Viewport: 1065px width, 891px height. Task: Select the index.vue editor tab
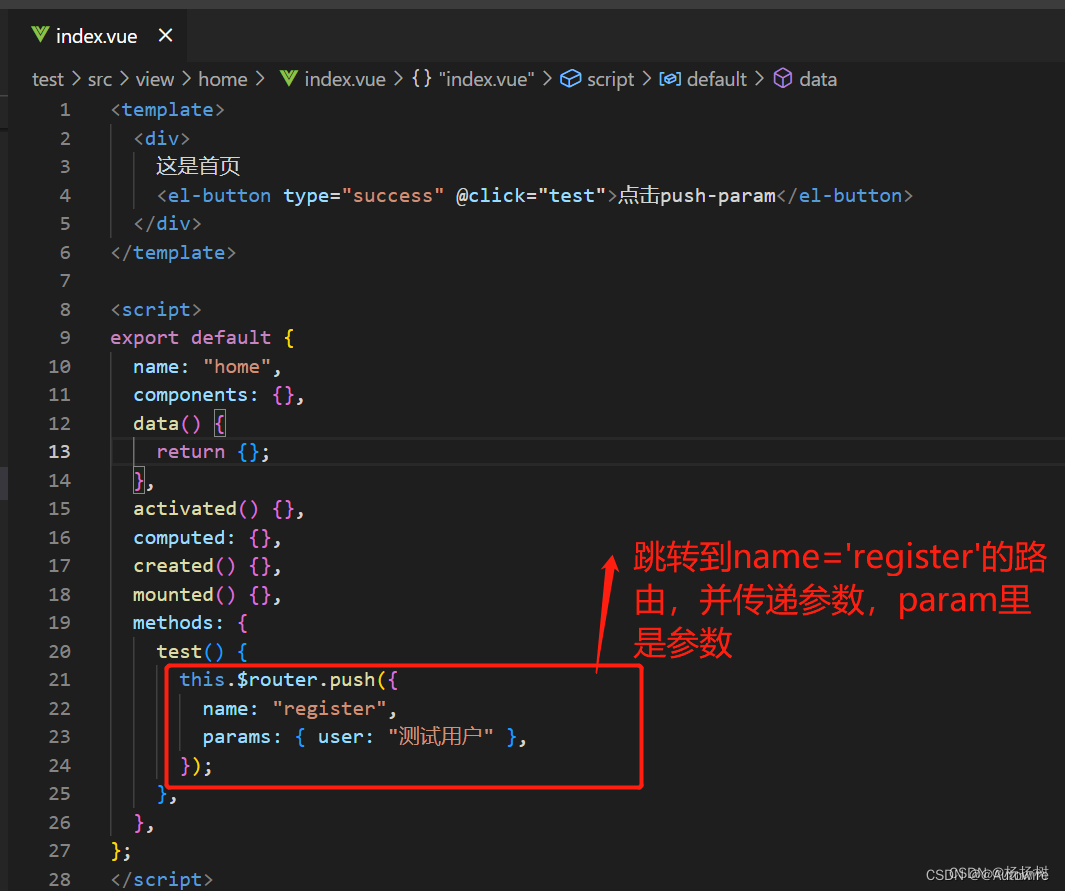click(x=97, y=36)
